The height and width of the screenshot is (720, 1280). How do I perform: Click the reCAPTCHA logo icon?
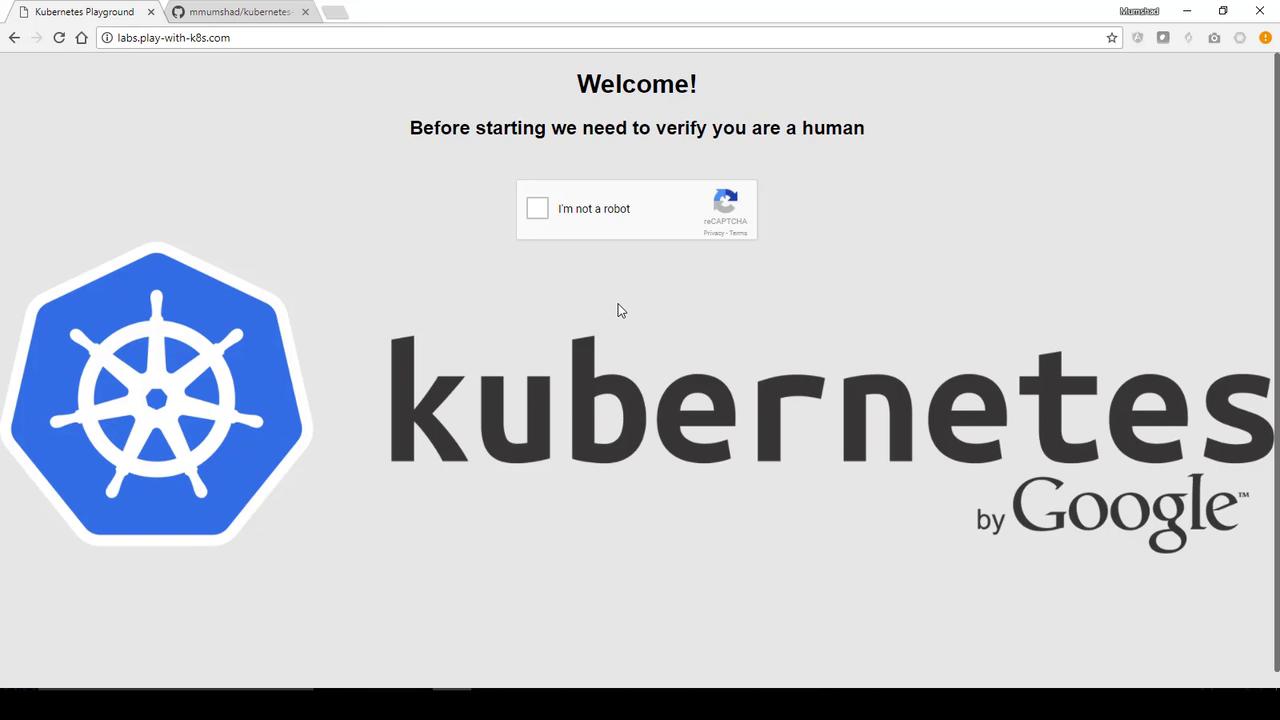coord(726,200)
